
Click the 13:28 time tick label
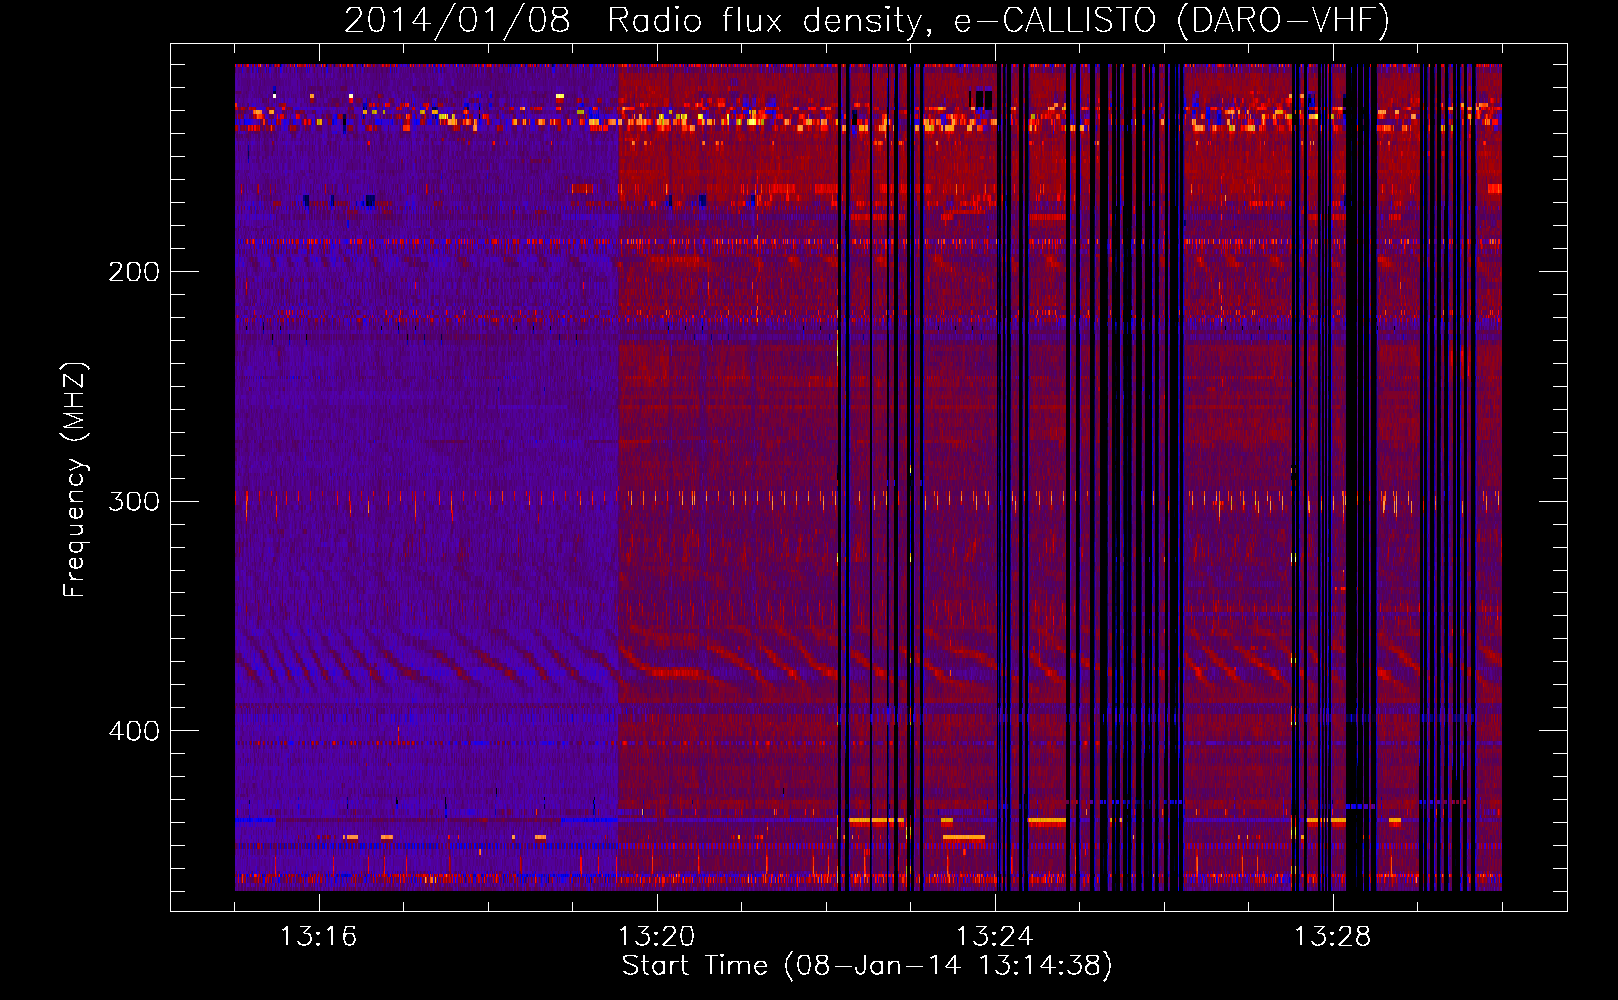pos(1332,936)
